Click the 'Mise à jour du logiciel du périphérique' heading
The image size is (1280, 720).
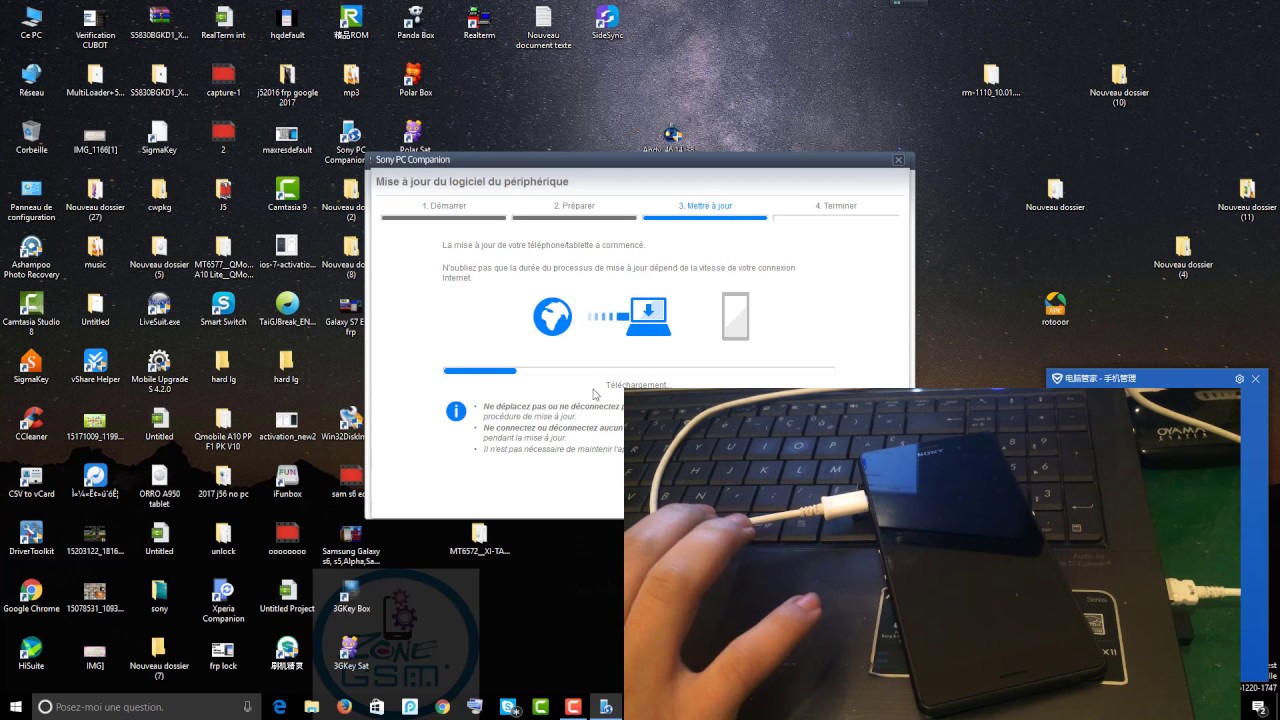click(x=472, y=182)
